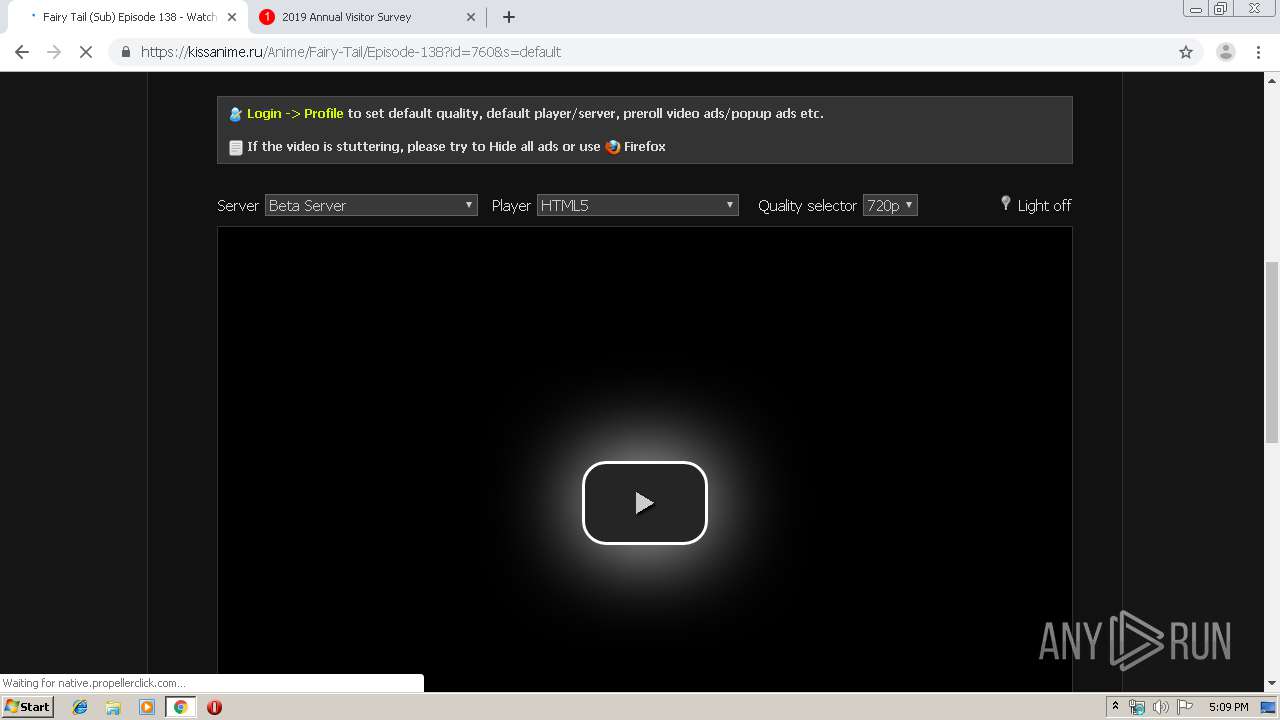The image size is (1280, 720).
Task: Click the Firefox logo icon
Action: click(613, 147)
